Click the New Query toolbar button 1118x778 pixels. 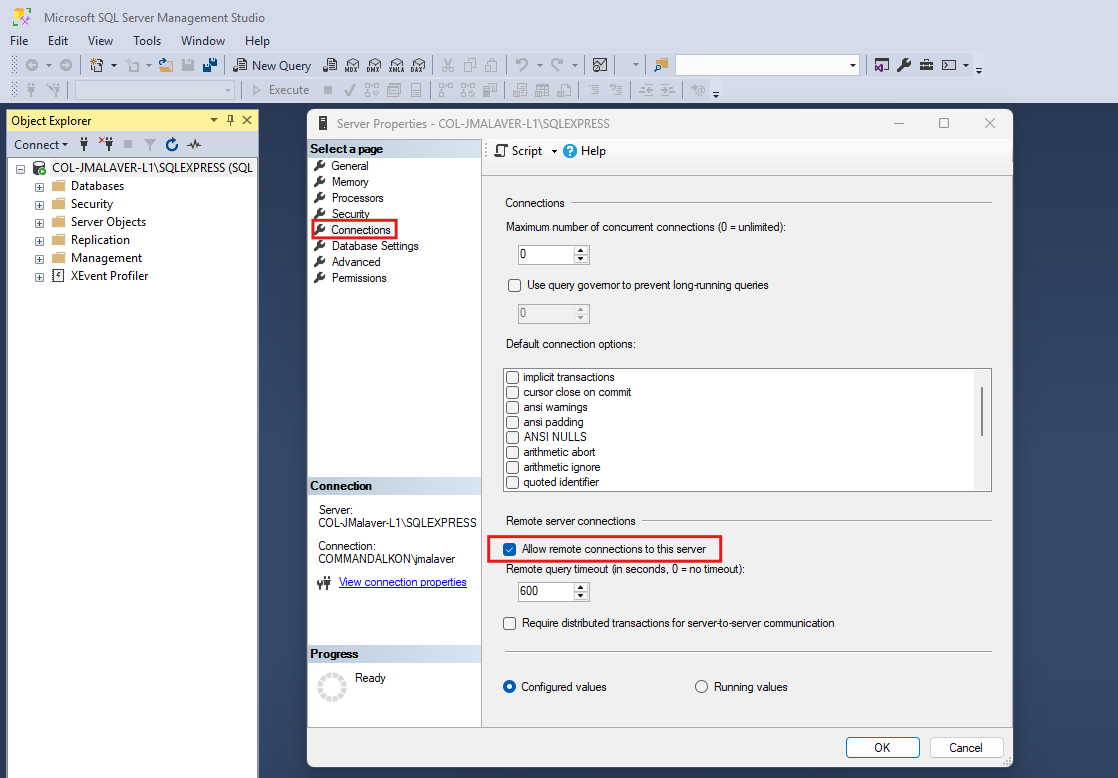[272, 66]
